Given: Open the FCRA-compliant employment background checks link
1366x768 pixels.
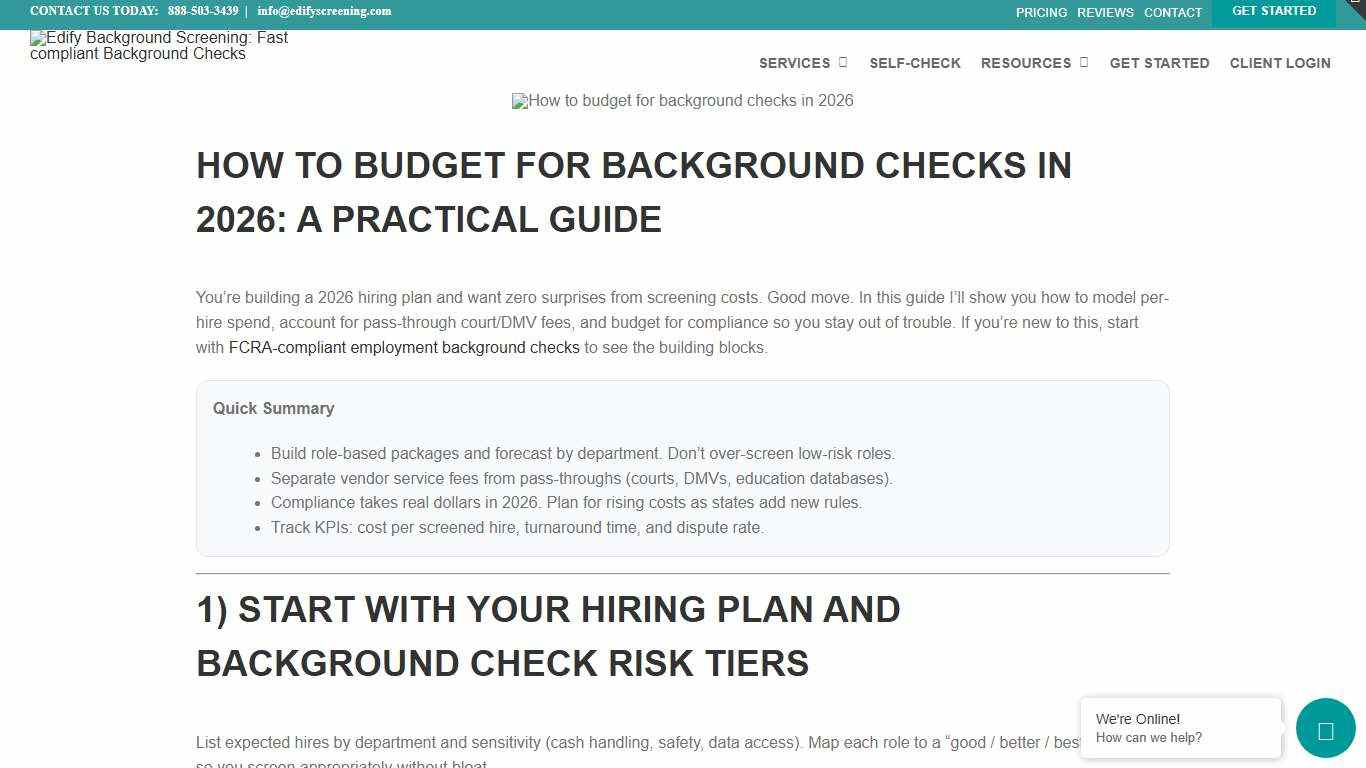Looking at the screenshot, I should pos(404,347).
